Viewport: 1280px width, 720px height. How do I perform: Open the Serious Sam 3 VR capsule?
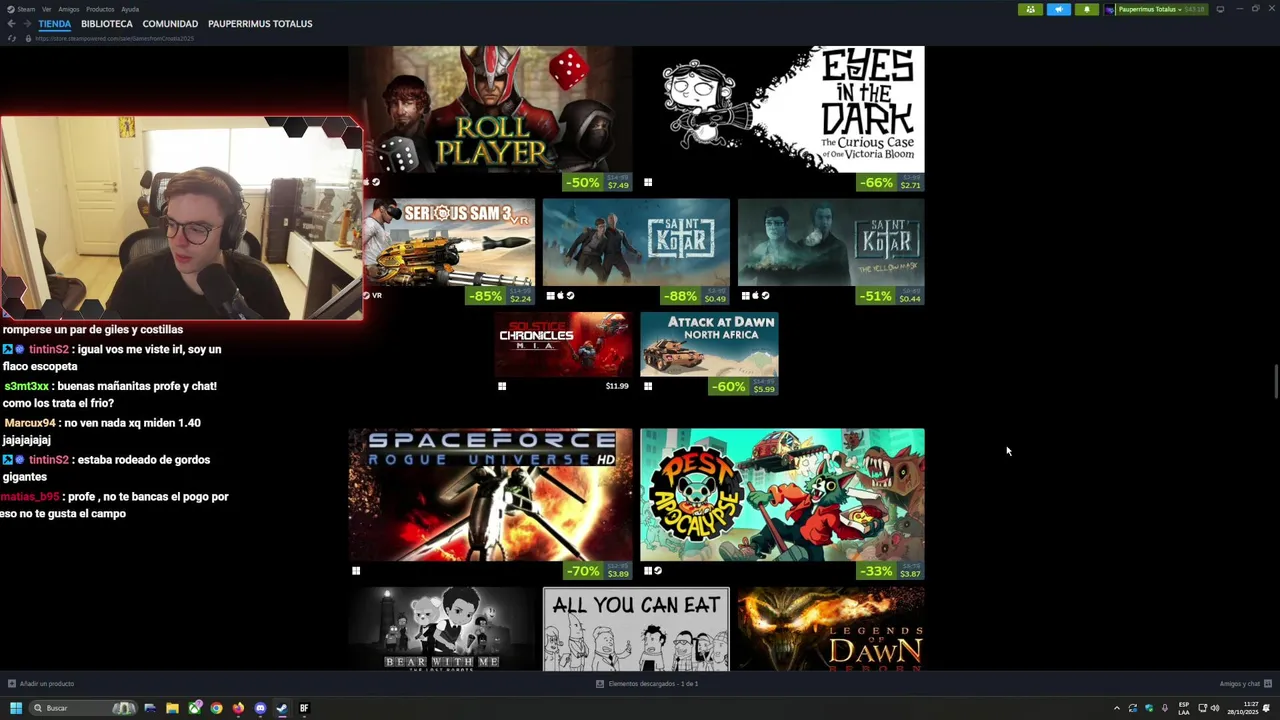(449, 242)
